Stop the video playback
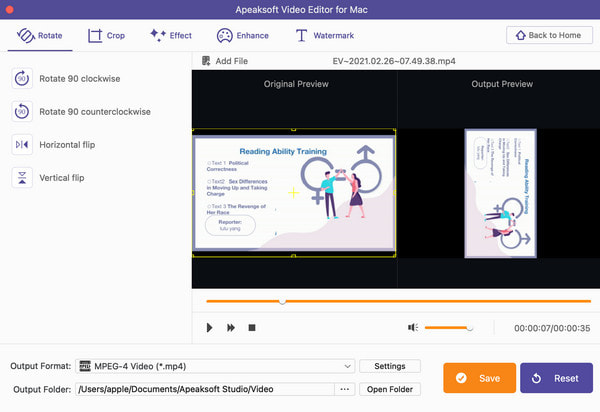This screenshot has height=412, width=600. 252,327
